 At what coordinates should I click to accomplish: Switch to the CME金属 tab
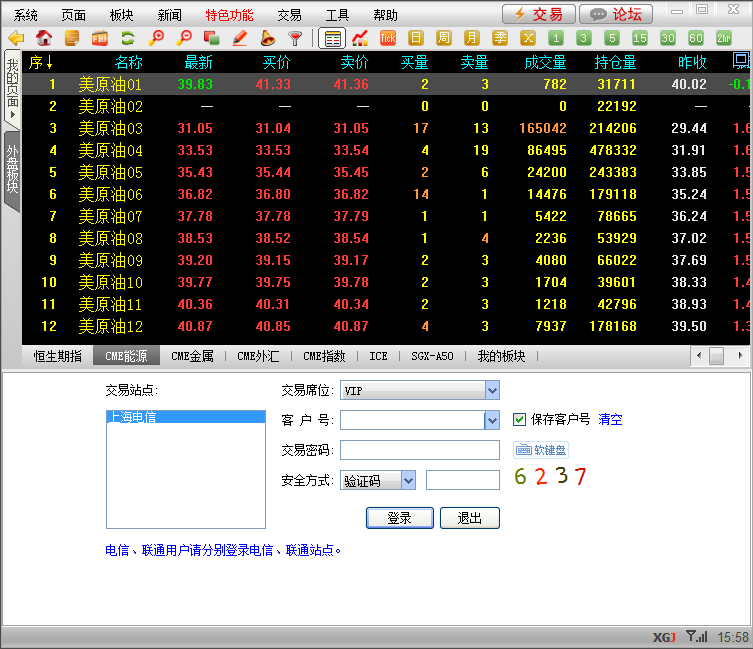pos(194,356)
